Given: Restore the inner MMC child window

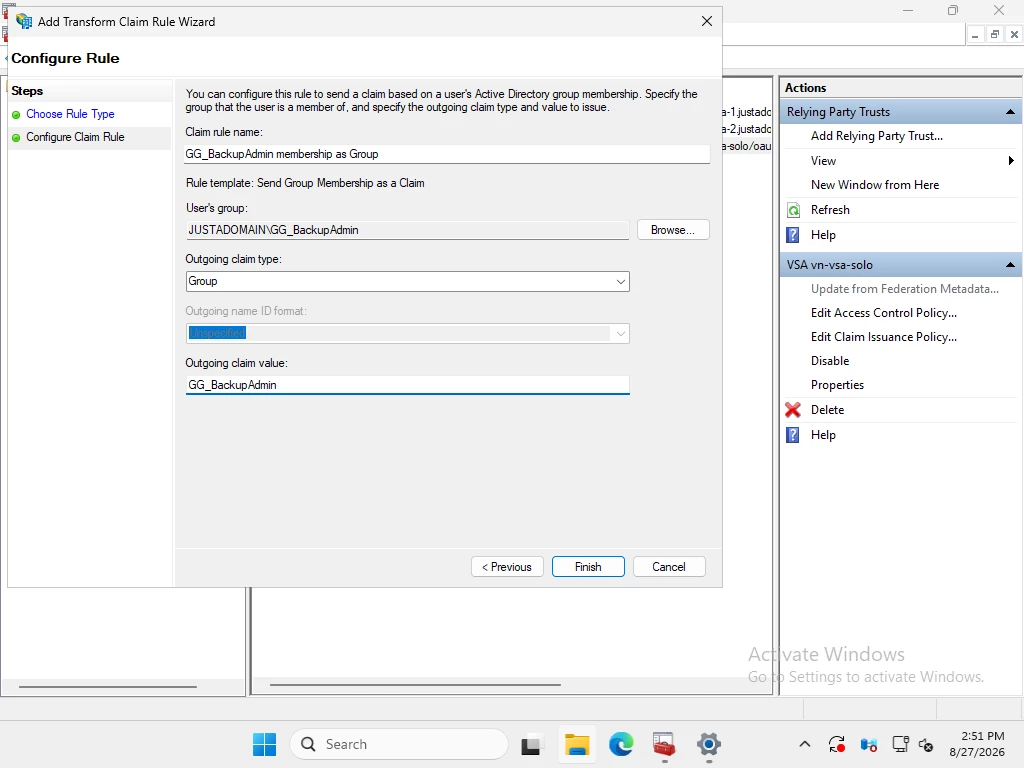Looking at the screenshot, I should pyautogui.click(x=995, y=35).
